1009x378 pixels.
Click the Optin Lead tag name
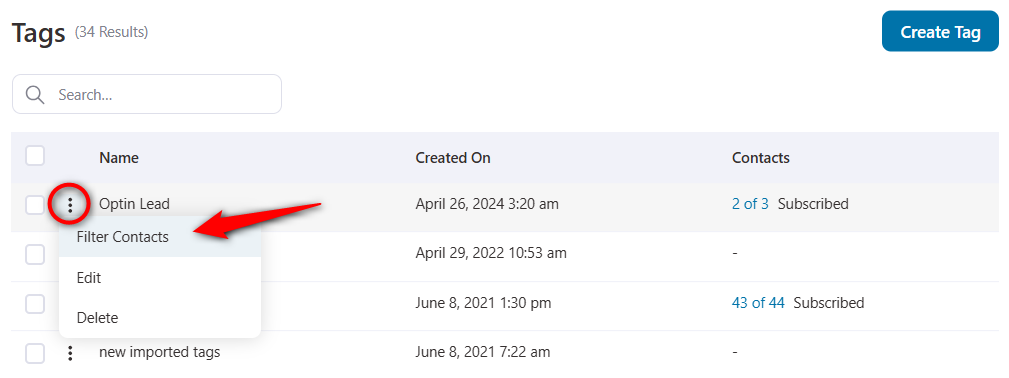coord(134,204)
